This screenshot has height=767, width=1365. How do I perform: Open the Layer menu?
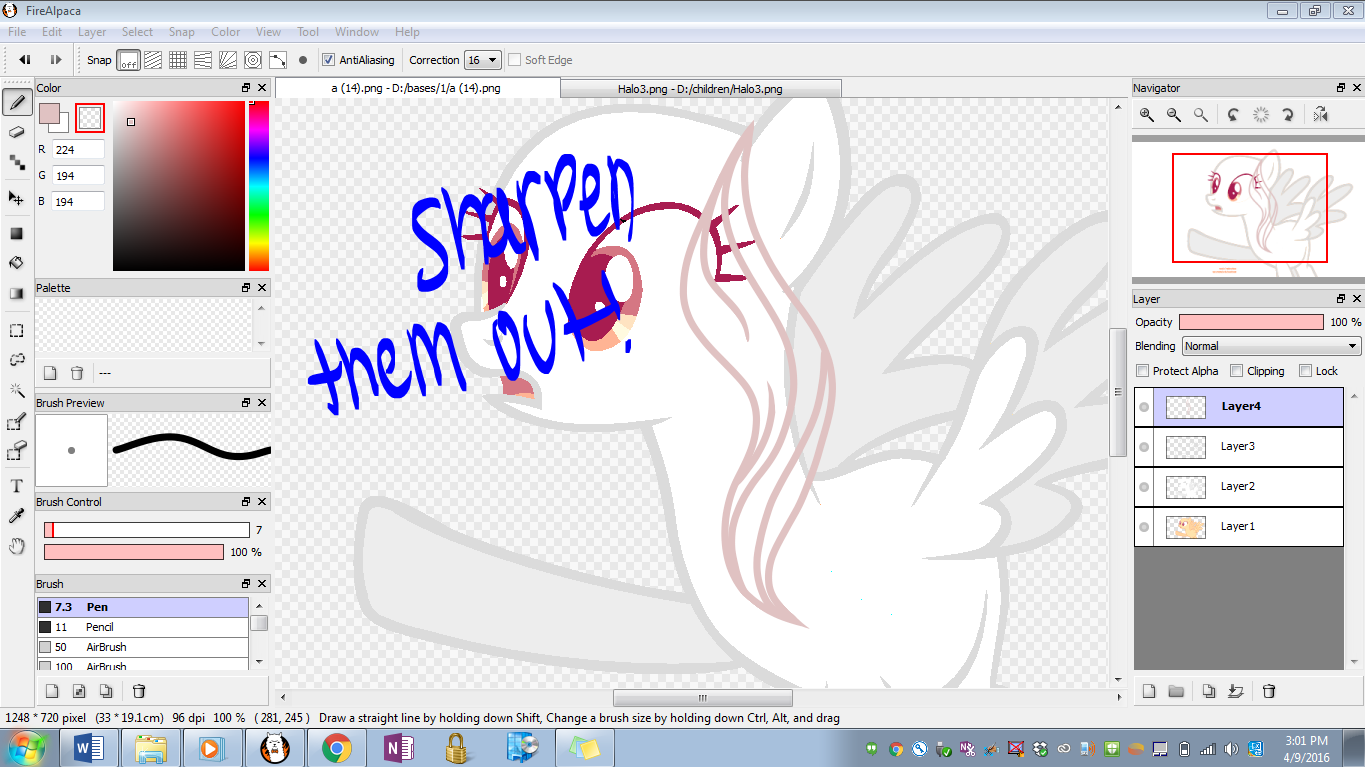pos(92,32)
